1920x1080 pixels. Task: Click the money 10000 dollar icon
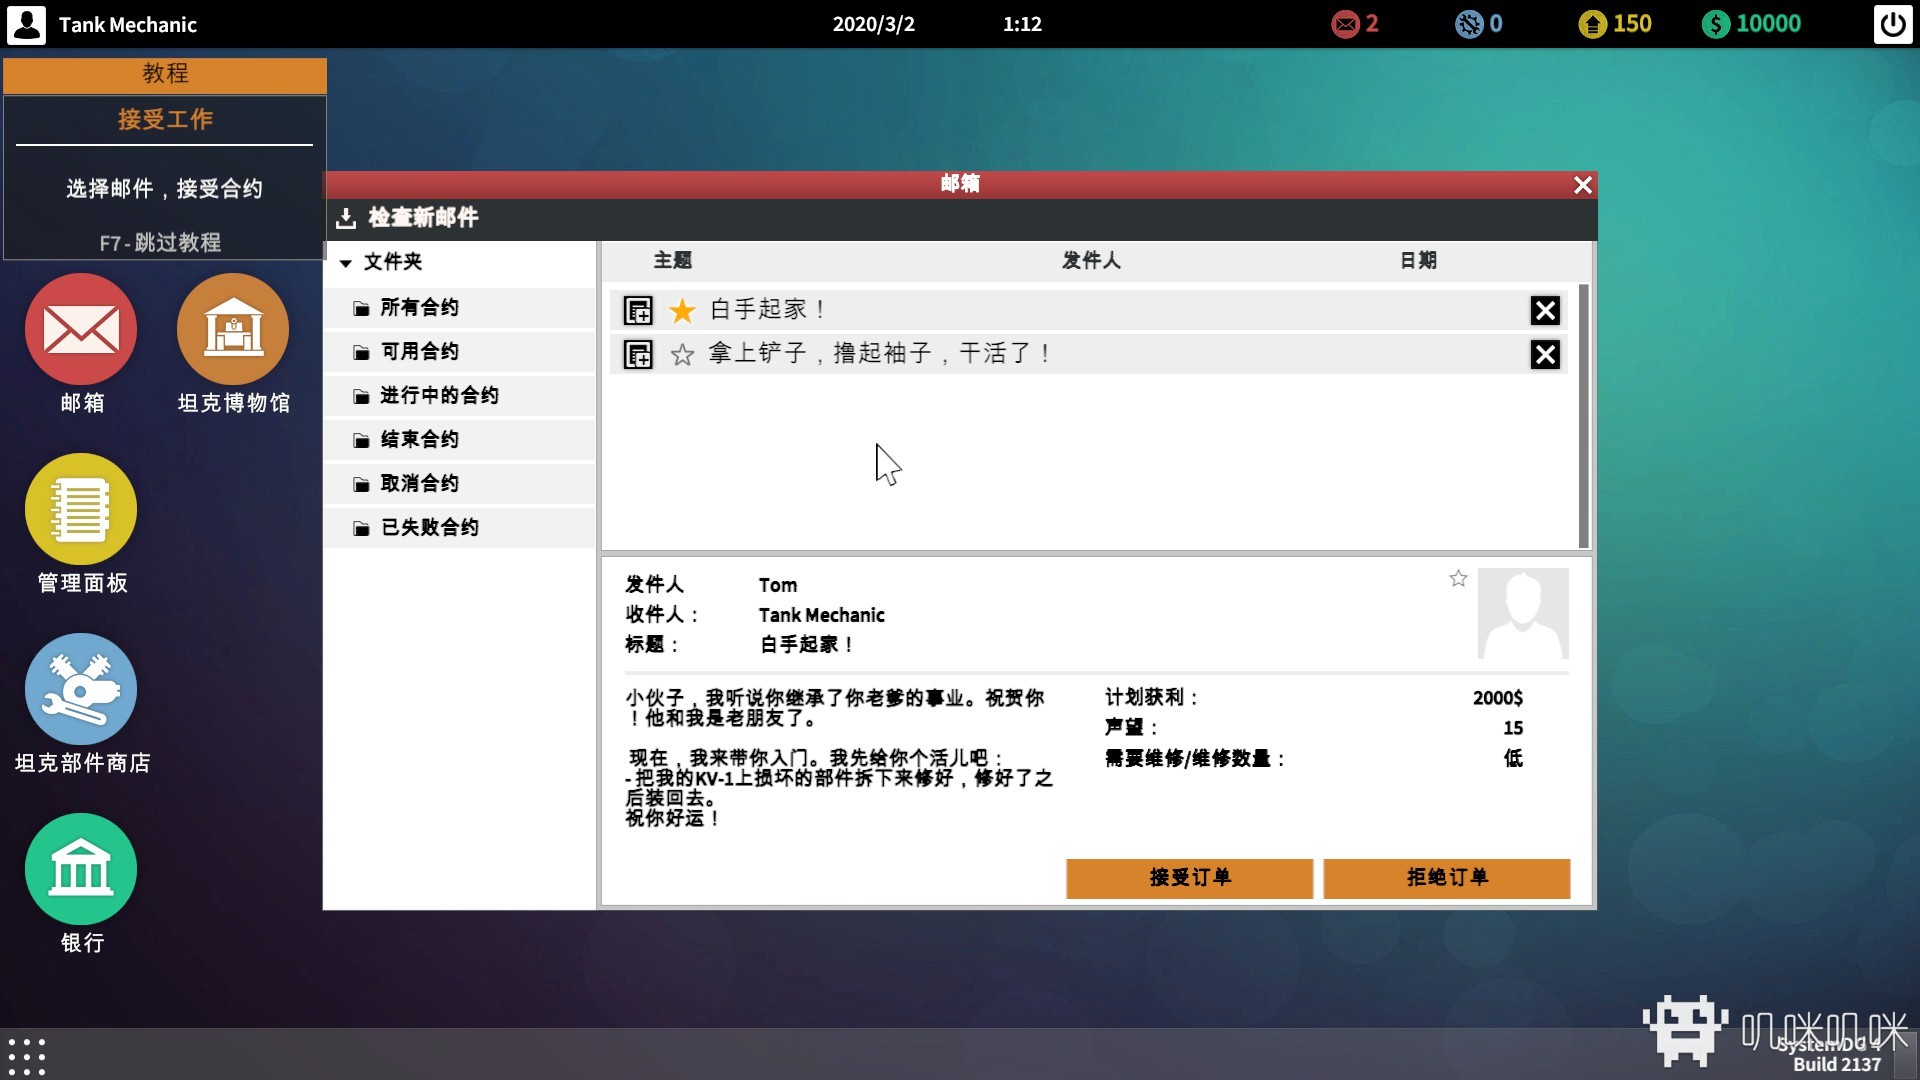(x=1715, y=24)
